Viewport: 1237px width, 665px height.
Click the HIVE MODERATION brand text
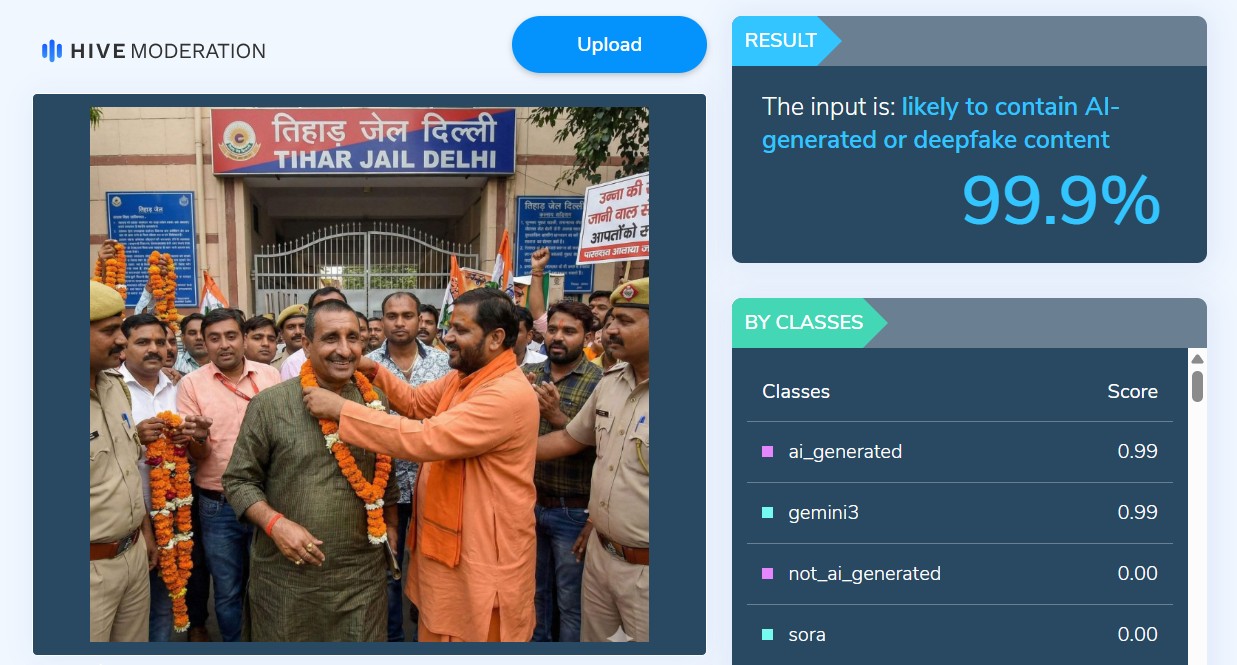[168, 51]
